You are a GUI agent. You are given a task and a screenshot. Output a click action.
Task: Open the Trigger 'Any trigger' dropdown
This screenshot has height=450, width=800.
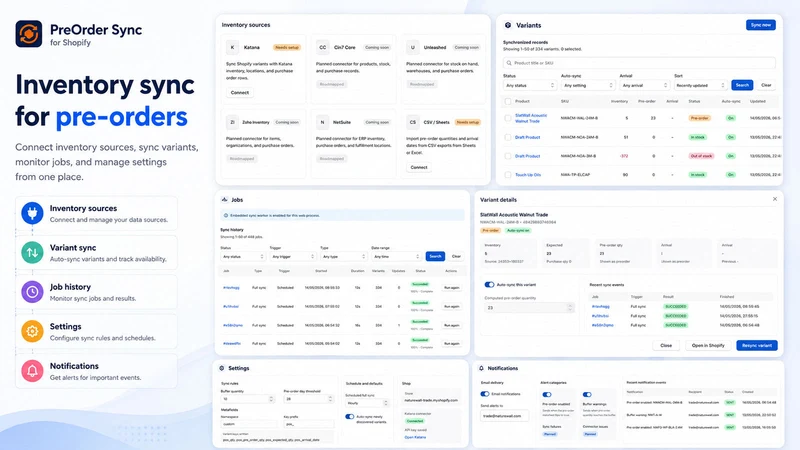coord(292,257)
